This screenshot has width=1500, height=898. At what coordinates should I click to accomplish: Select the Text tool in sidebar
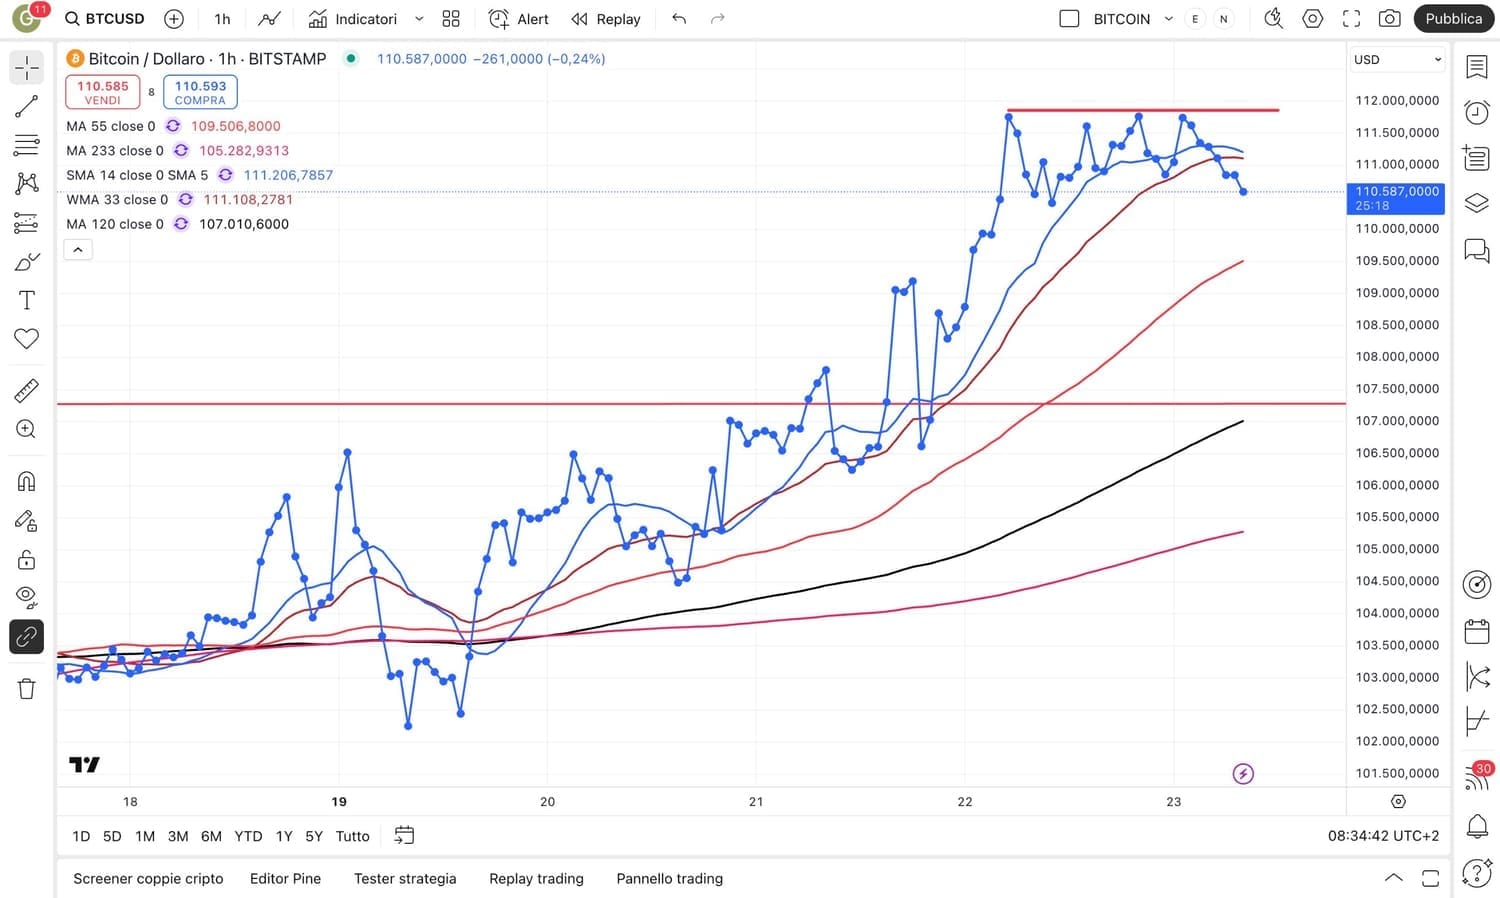(x=27, y=300)
